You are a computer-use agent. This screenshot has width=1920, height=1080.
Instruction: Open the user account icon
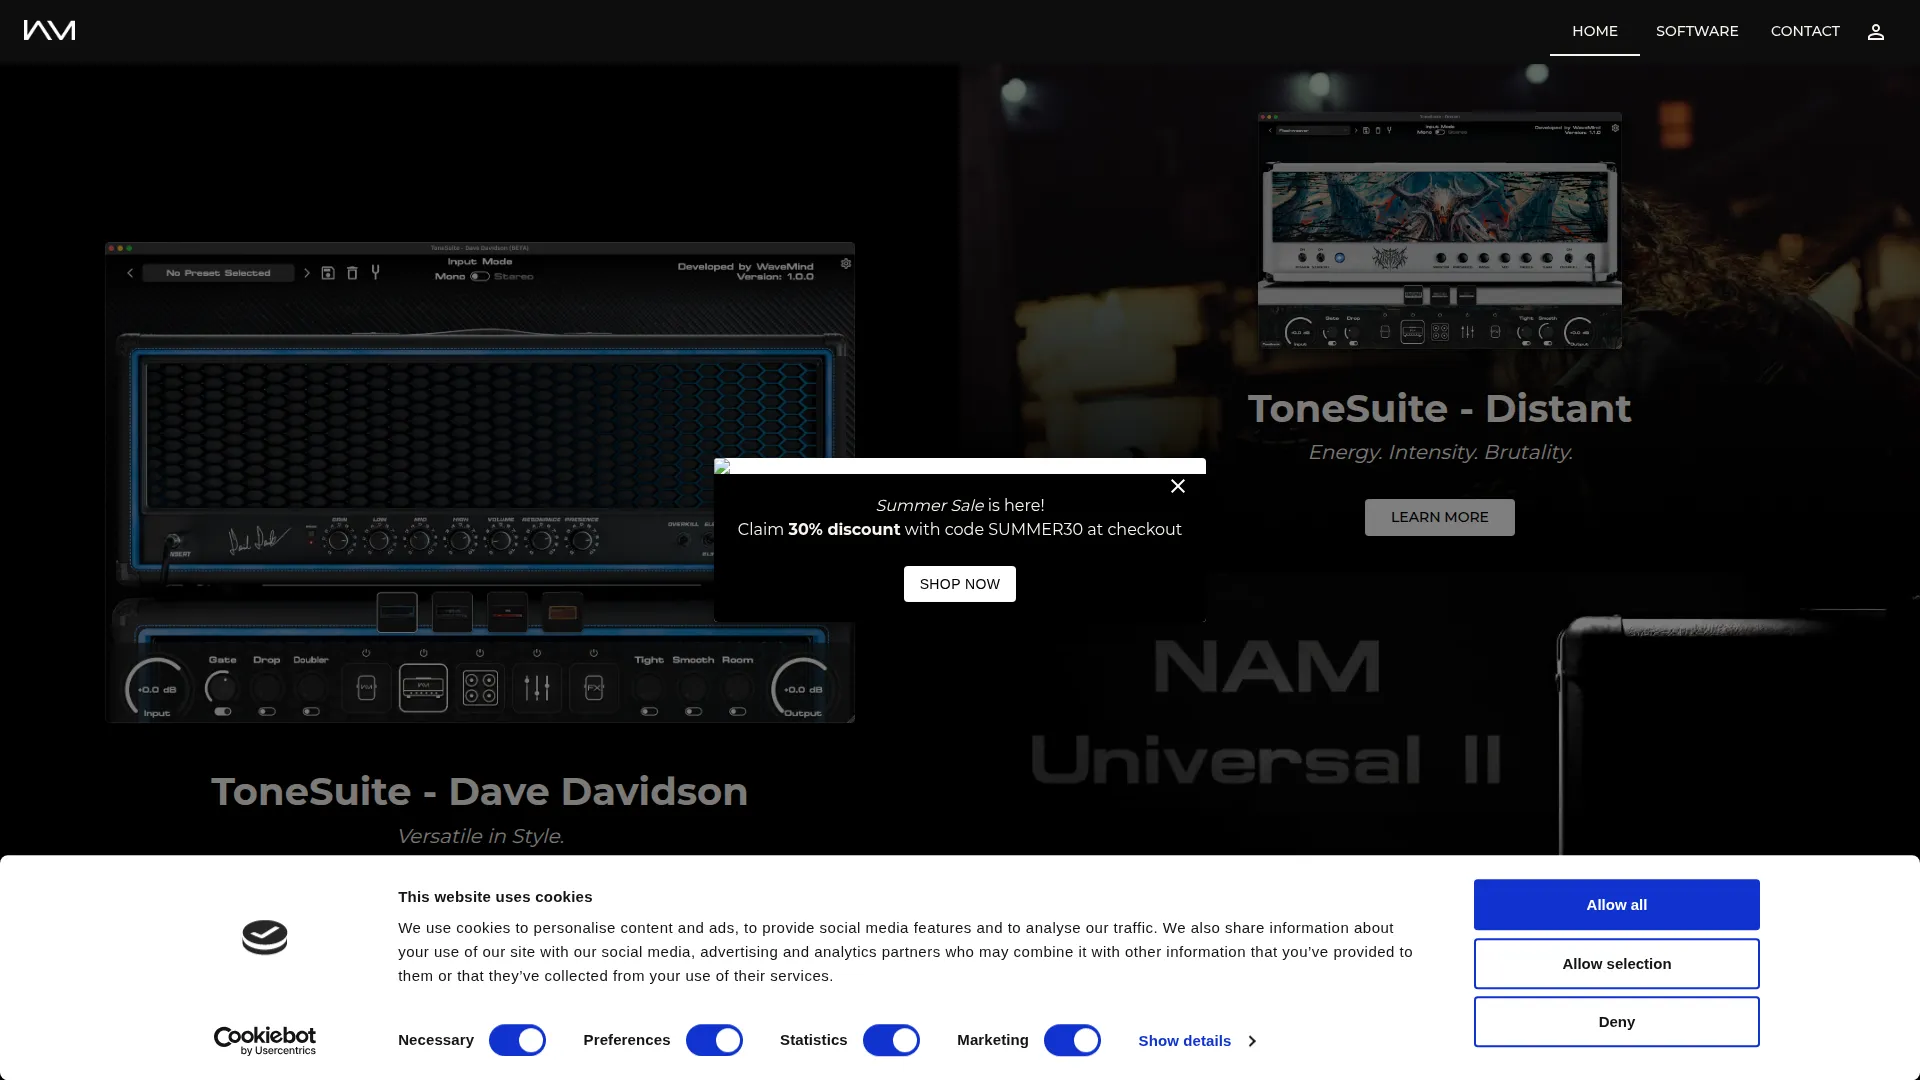(x=1876, y=32)
